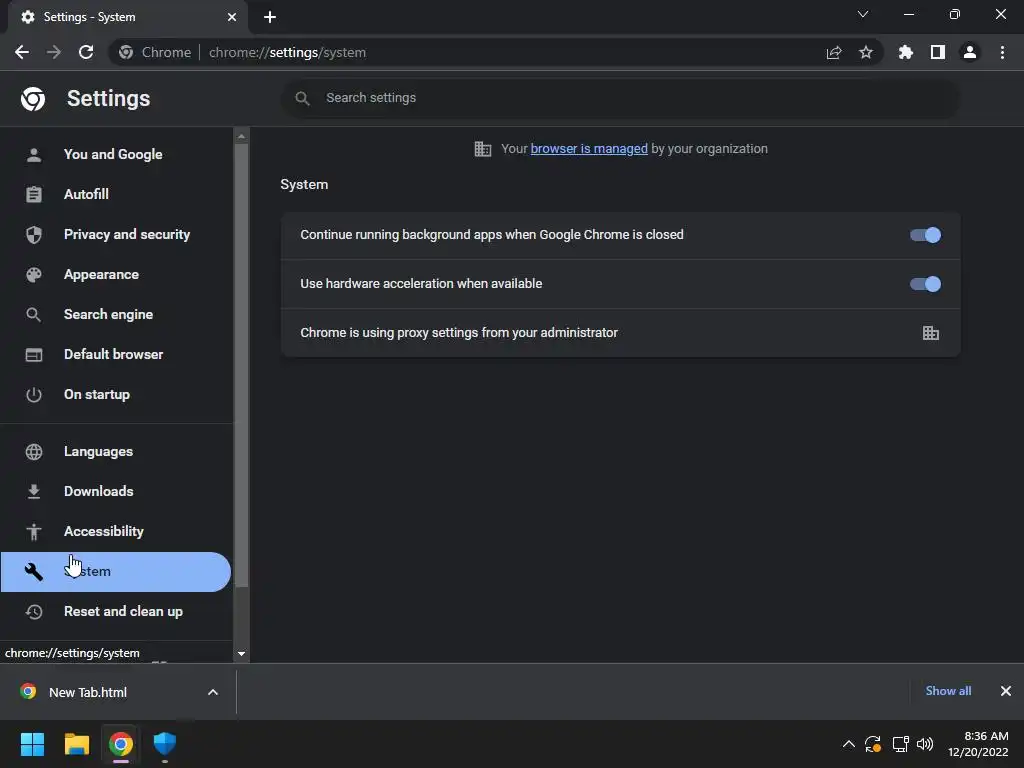The height and width of the screenshot is (768, 1024).
Task: Open You and Google section
Action: pyautogui.click(x=116, y=154)
